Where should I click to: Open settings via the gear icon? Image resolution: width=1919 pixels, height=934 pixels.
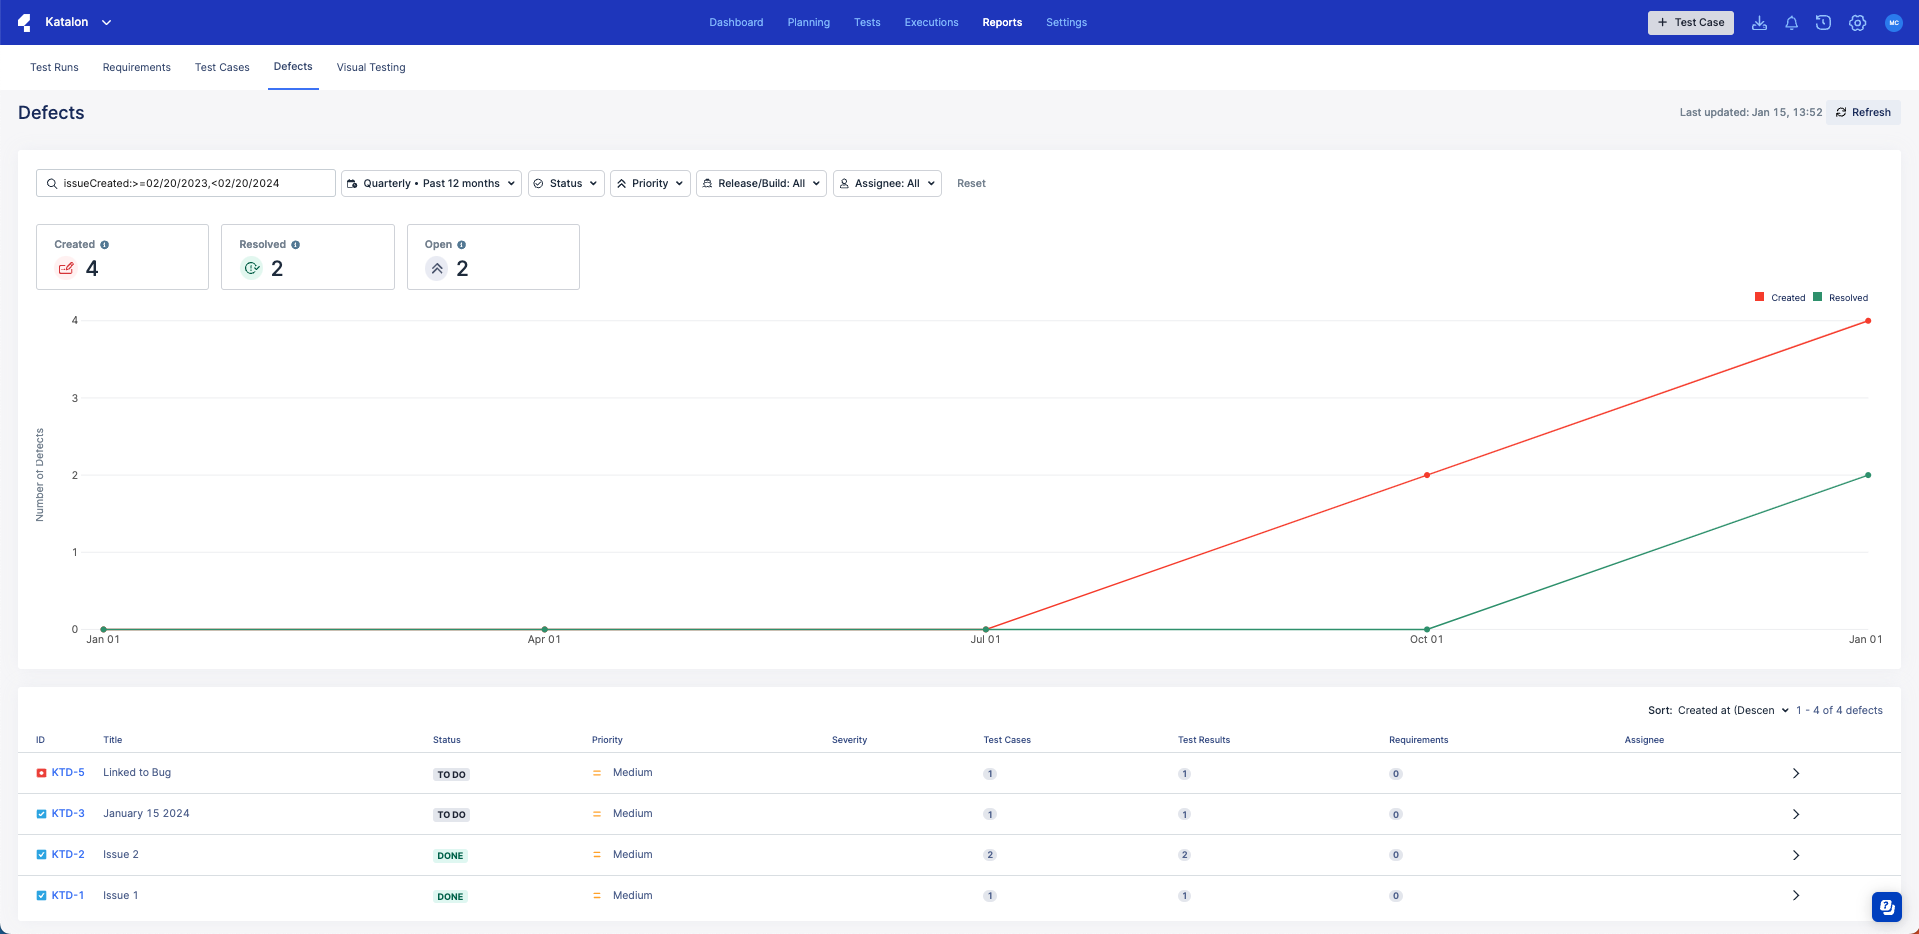[x=1857, y=22]
